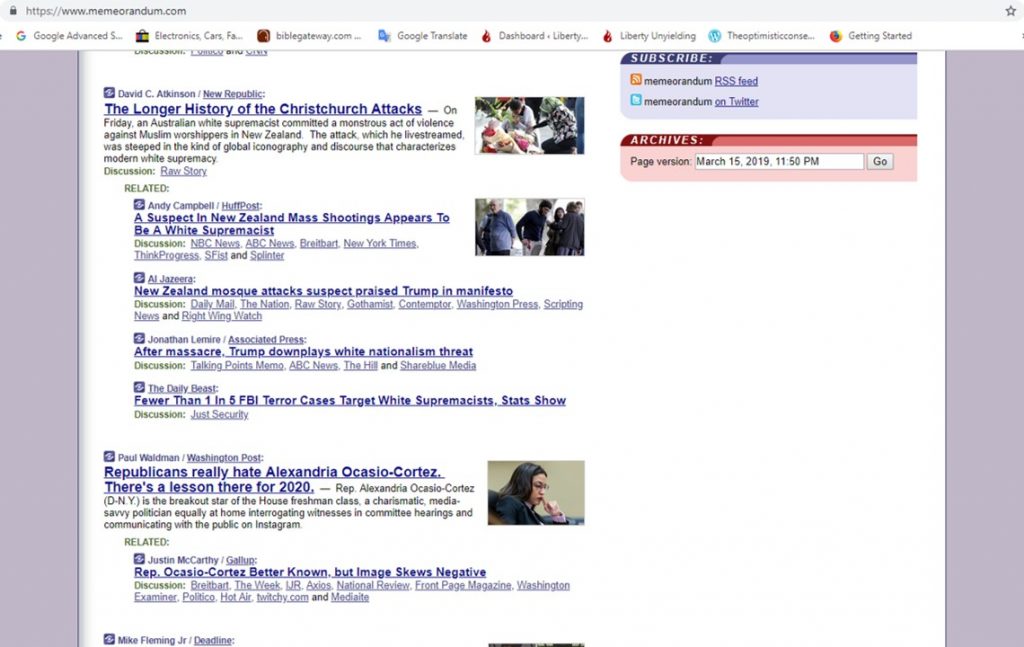Click the Page version date input field
1024x647 pixels.
(x=779, y=161)
